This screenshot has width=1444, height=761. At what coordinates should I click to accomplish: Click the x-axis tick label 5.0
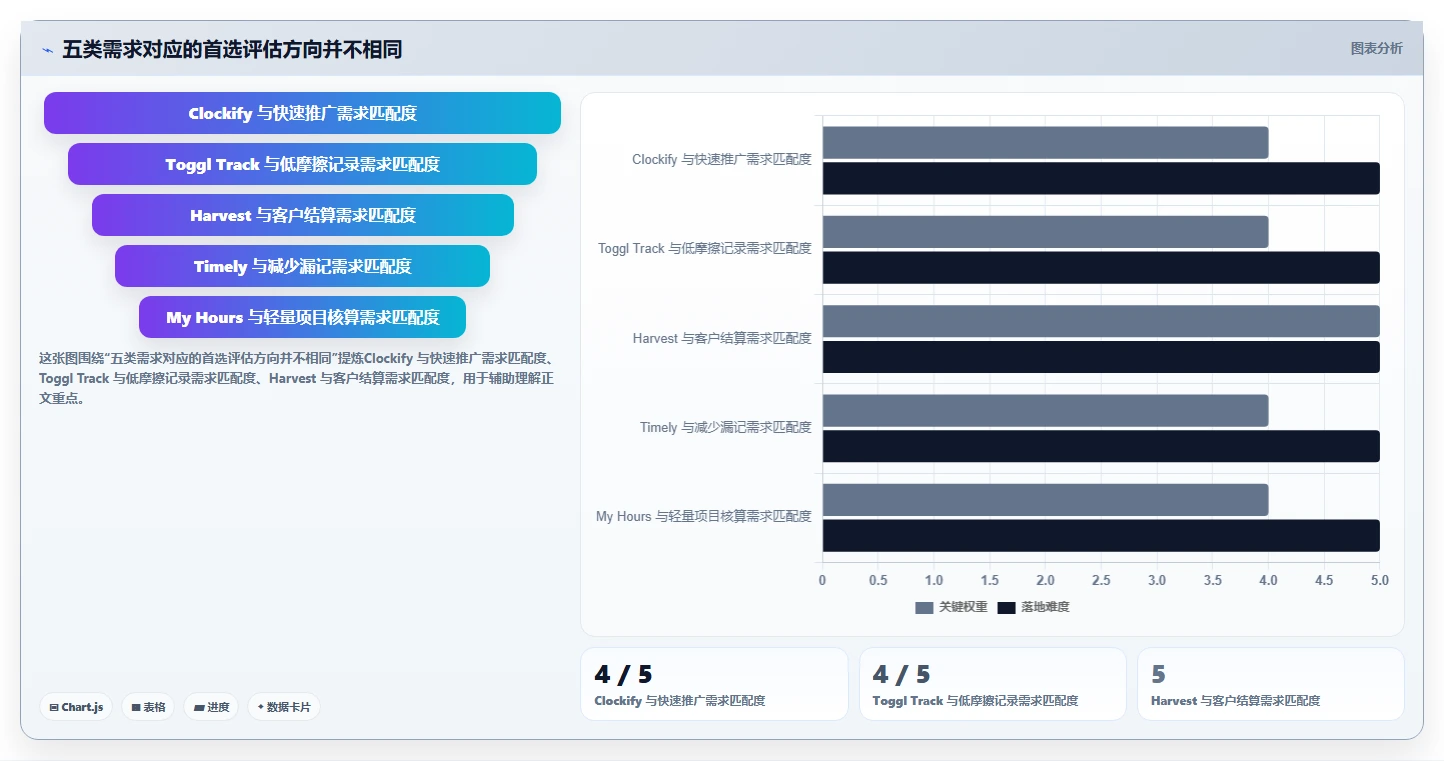pos(1379,580)
